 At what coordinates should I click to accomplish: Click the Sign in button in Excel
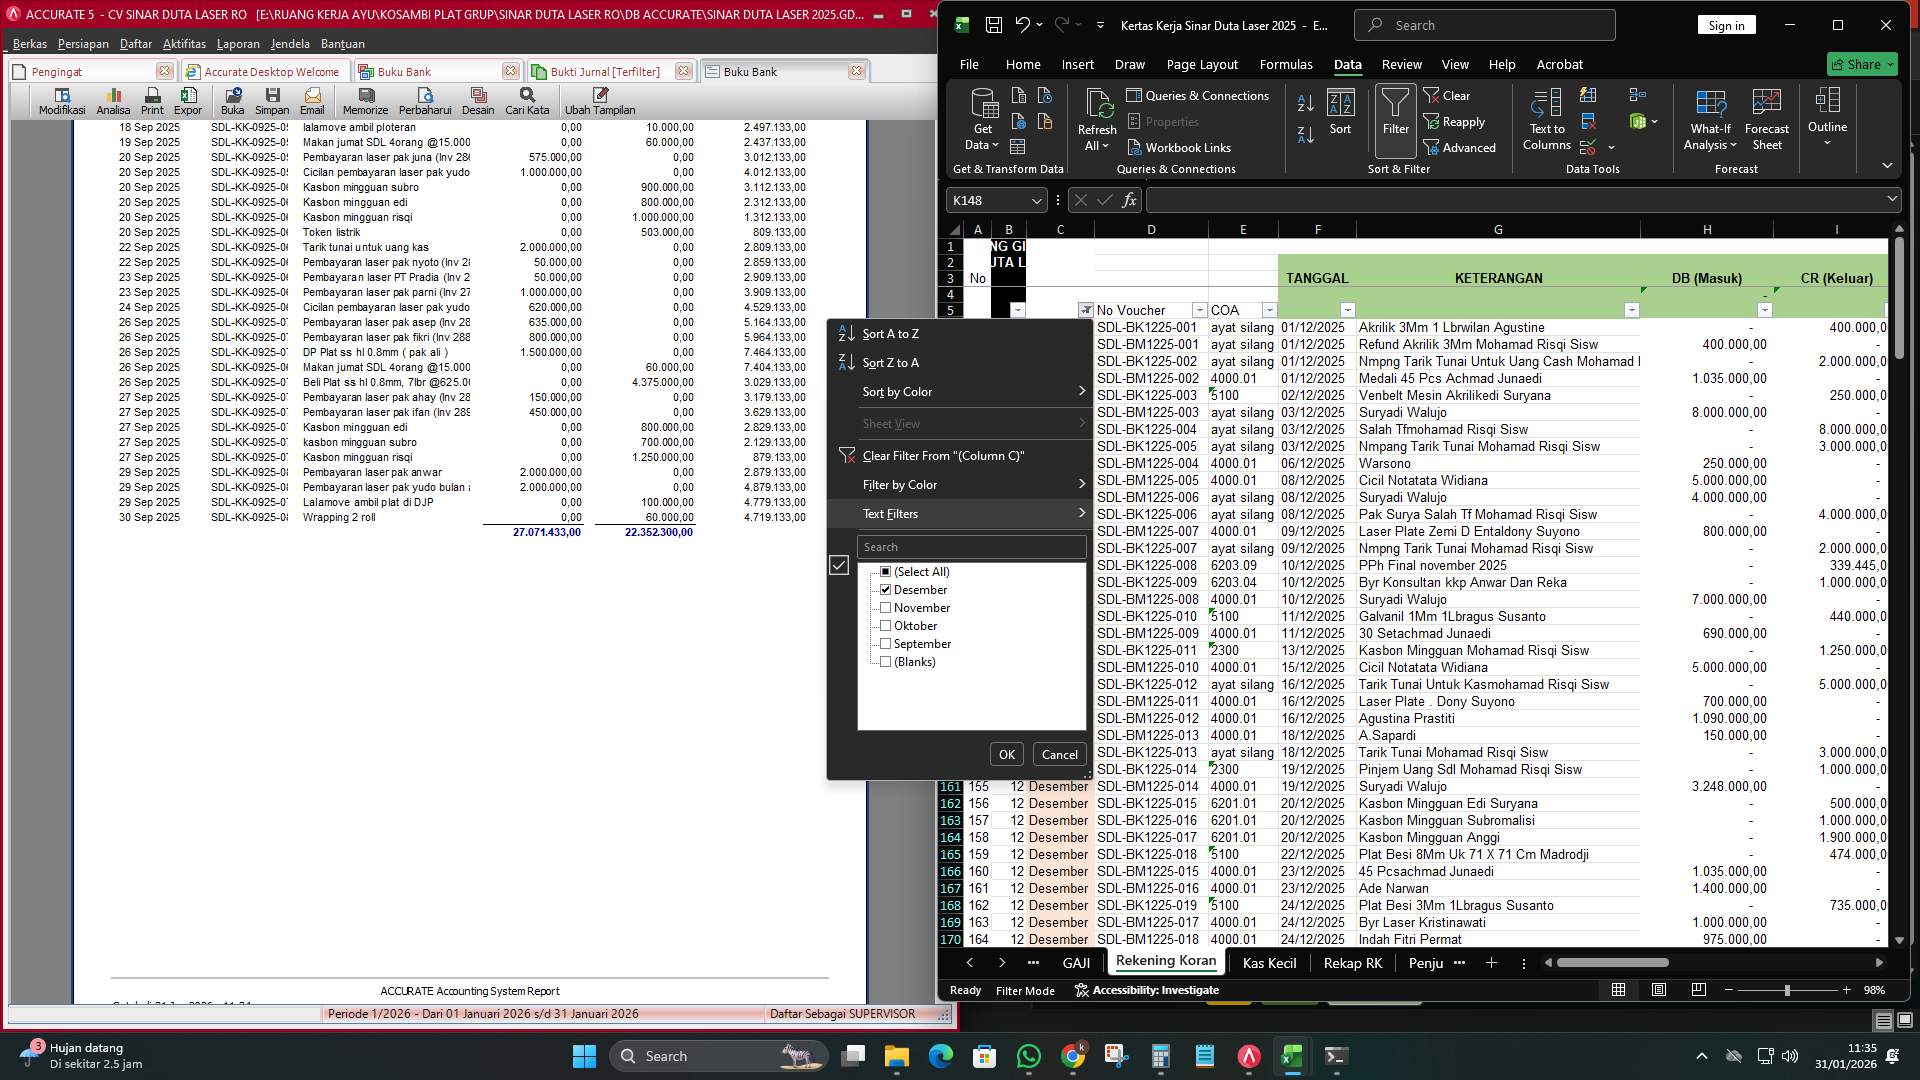(x=1726, y=24)
